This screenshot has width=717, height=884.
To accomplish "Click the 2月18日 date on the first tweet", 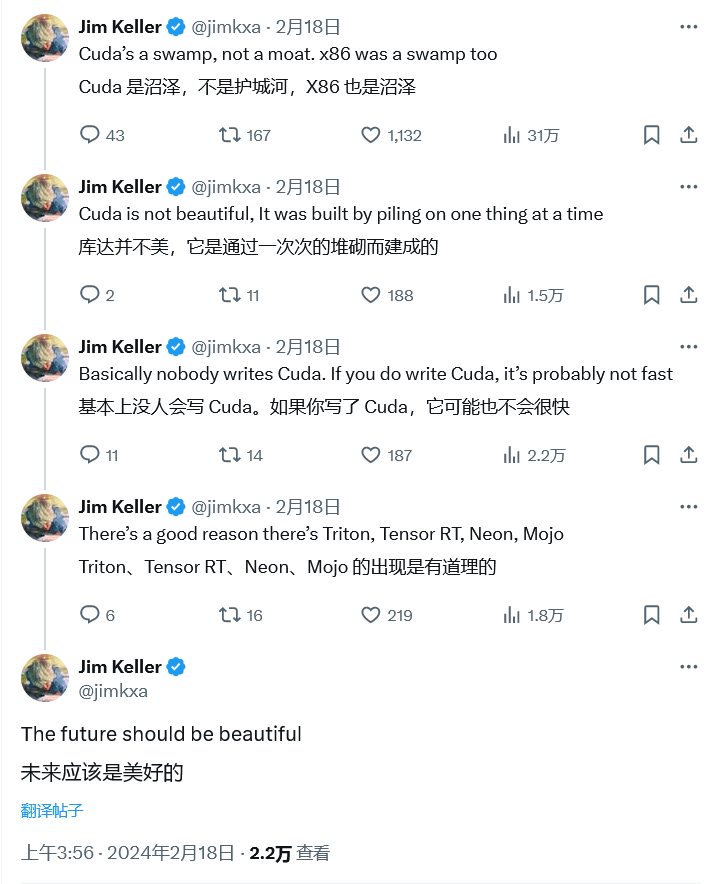I will pos(308,27).
